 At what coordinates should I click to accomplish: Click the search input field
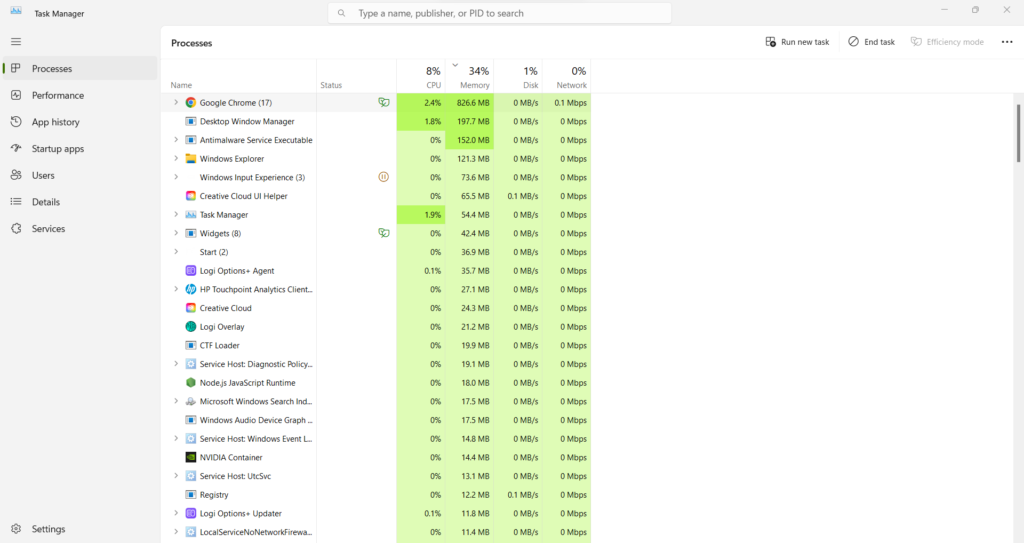[500, 13]
